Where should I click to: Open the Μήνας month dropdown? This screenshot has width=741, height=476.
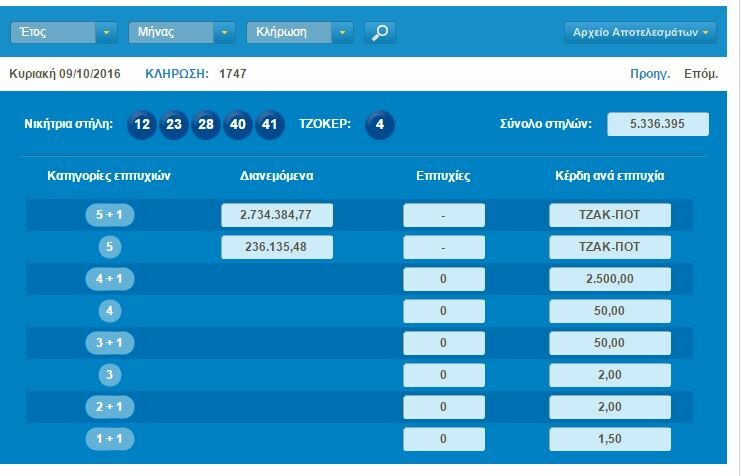182,33
